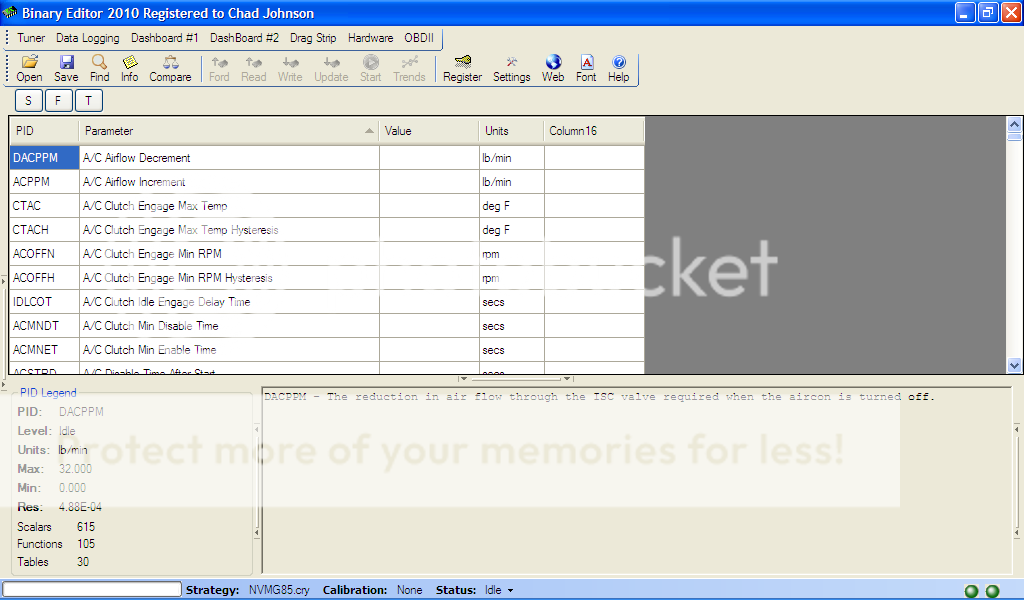Click the F filter button
This screenshot has height=600, width=1024.
[x=58, y=101]
